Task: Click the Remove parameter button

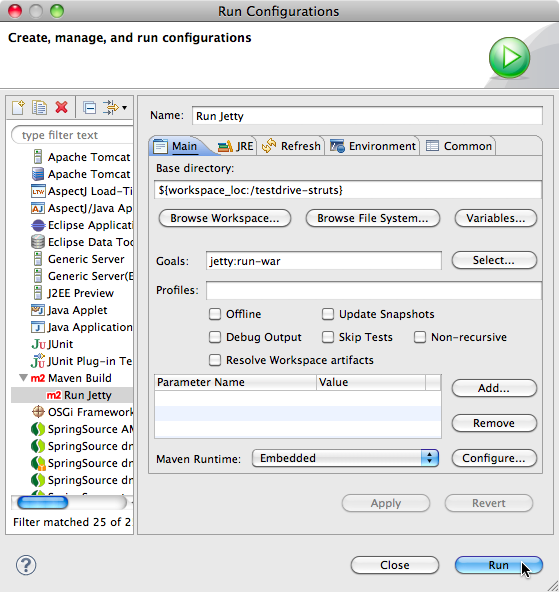Action: (x=494, y=423)
